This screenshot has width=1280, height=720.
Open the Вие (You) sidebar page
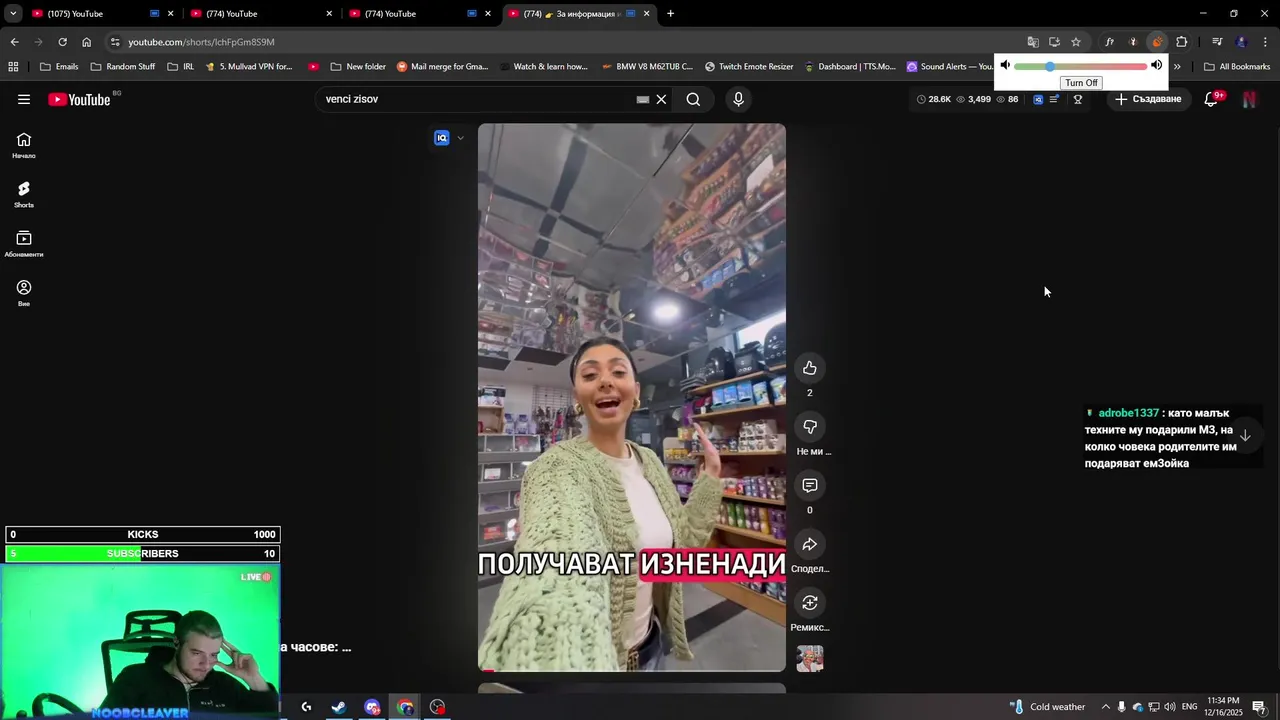point(24,293)
